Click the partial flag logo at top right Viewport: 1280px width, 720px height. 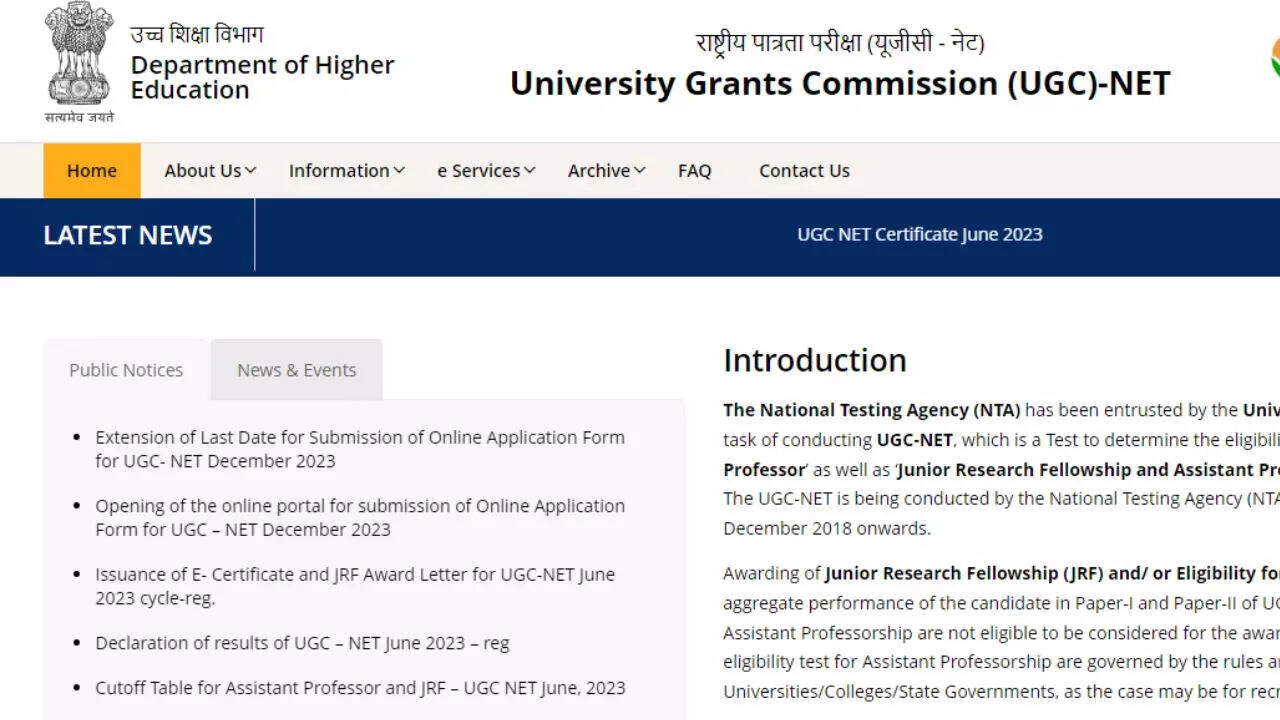click(1274, 57)
